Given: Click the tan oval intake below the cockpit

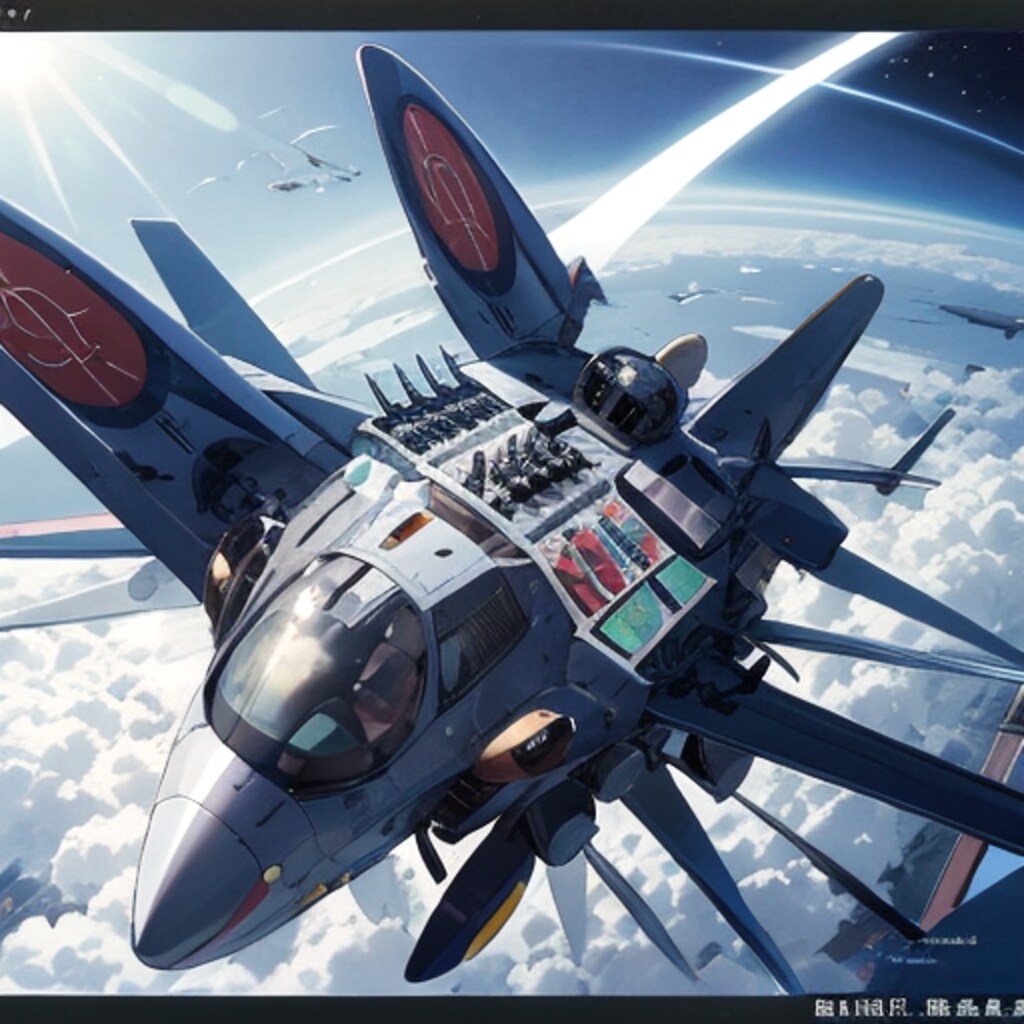Looking at the screenshot, I should (x=523, y=745).
